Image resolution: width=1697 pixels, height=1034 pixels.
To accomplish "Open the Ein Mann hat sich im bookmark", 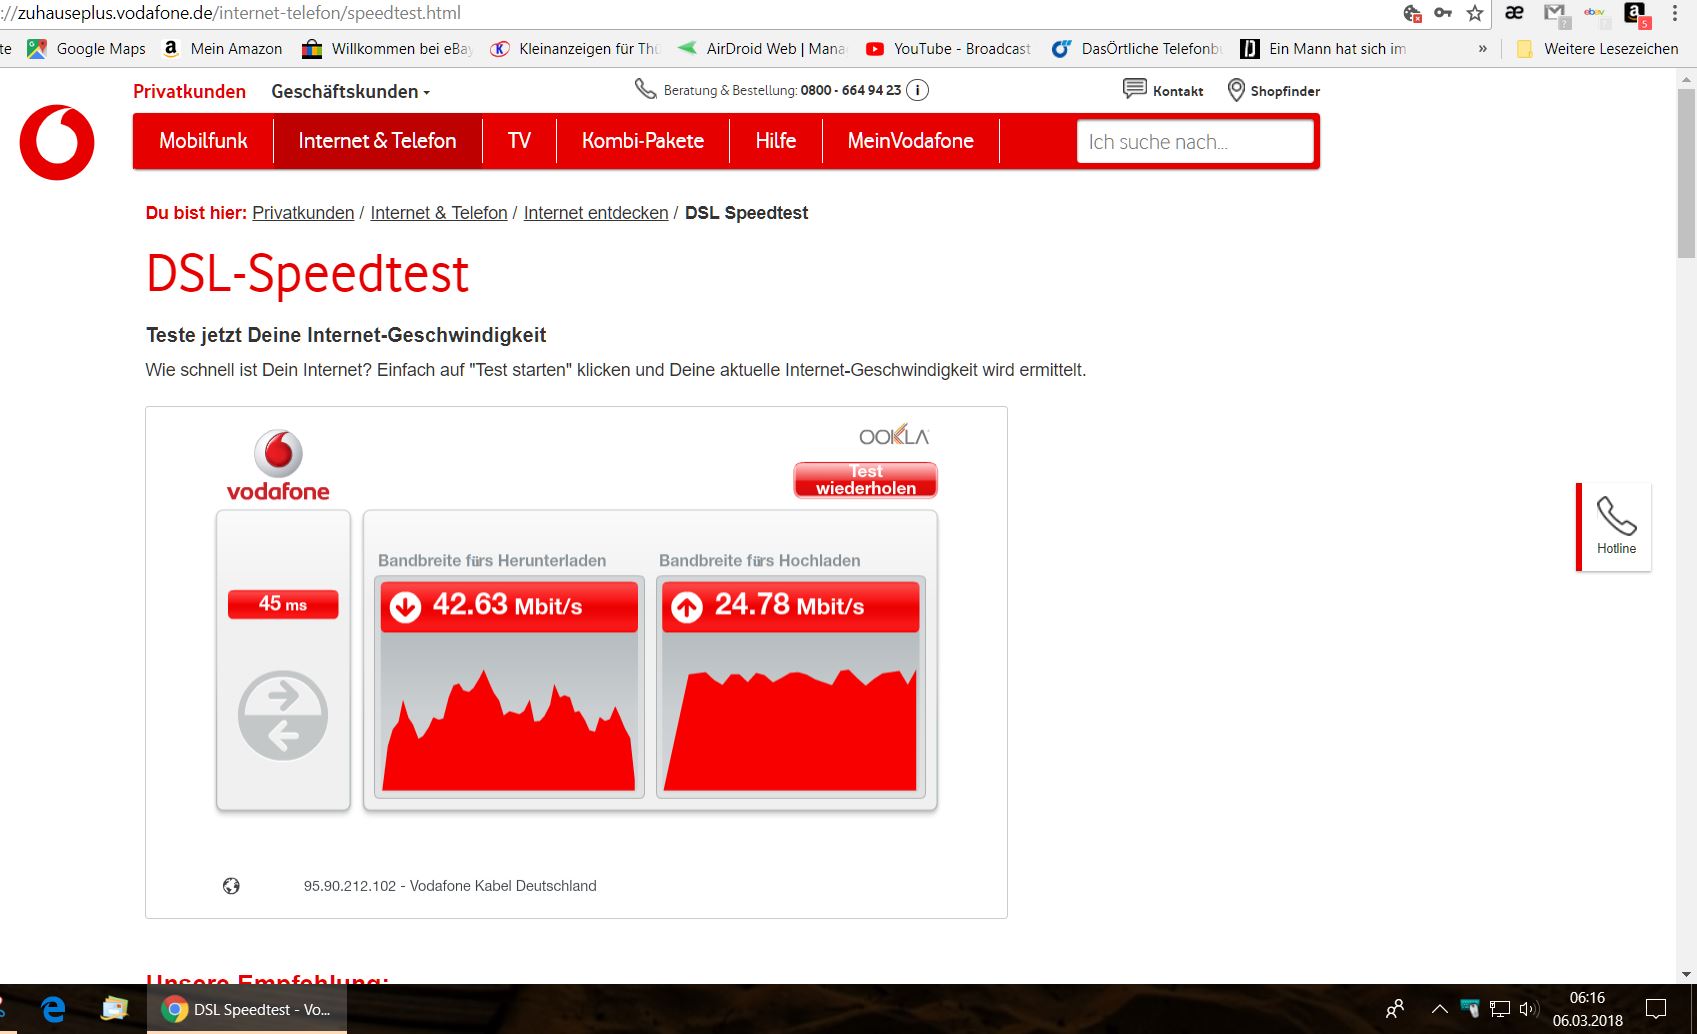I will click(1323, 48).
